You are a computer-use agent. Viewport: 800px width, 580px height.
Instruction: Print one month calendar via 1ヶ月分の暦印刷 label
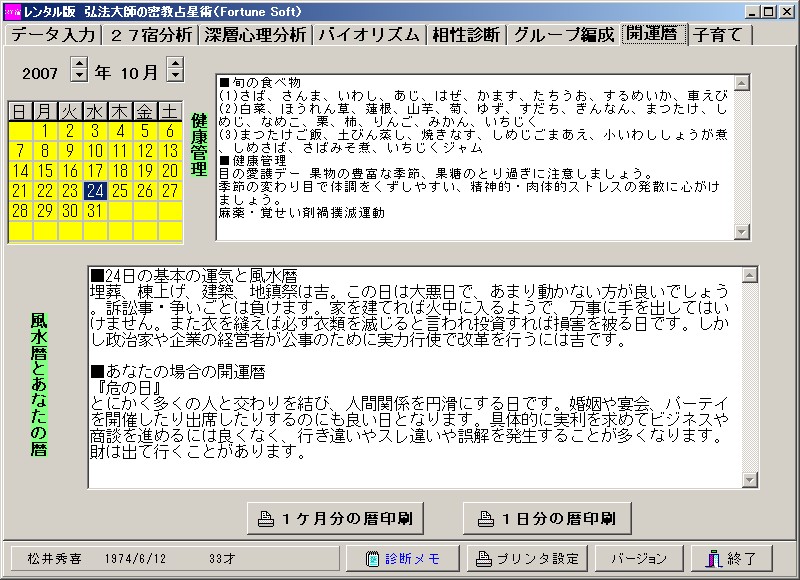point(346,519)
